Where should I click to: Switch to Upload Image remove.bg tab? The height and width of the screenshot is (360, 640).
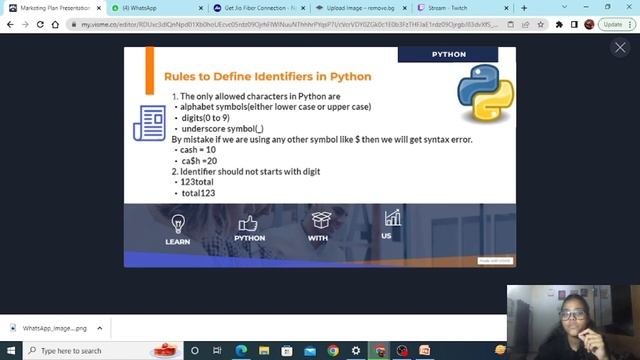click(361, 8)
